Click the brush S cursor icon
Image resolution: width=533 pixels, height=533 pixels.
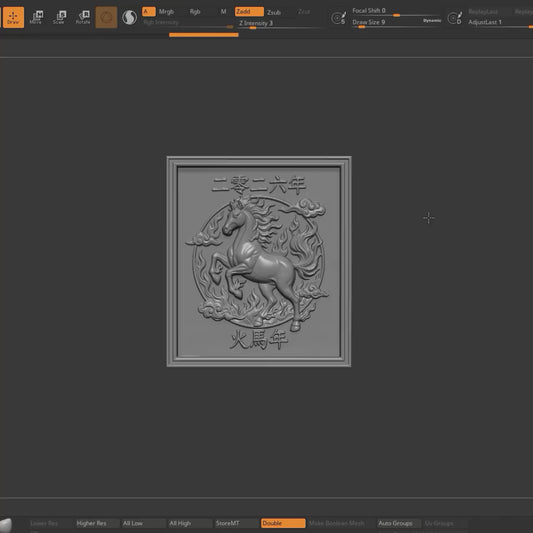(339, 18)
